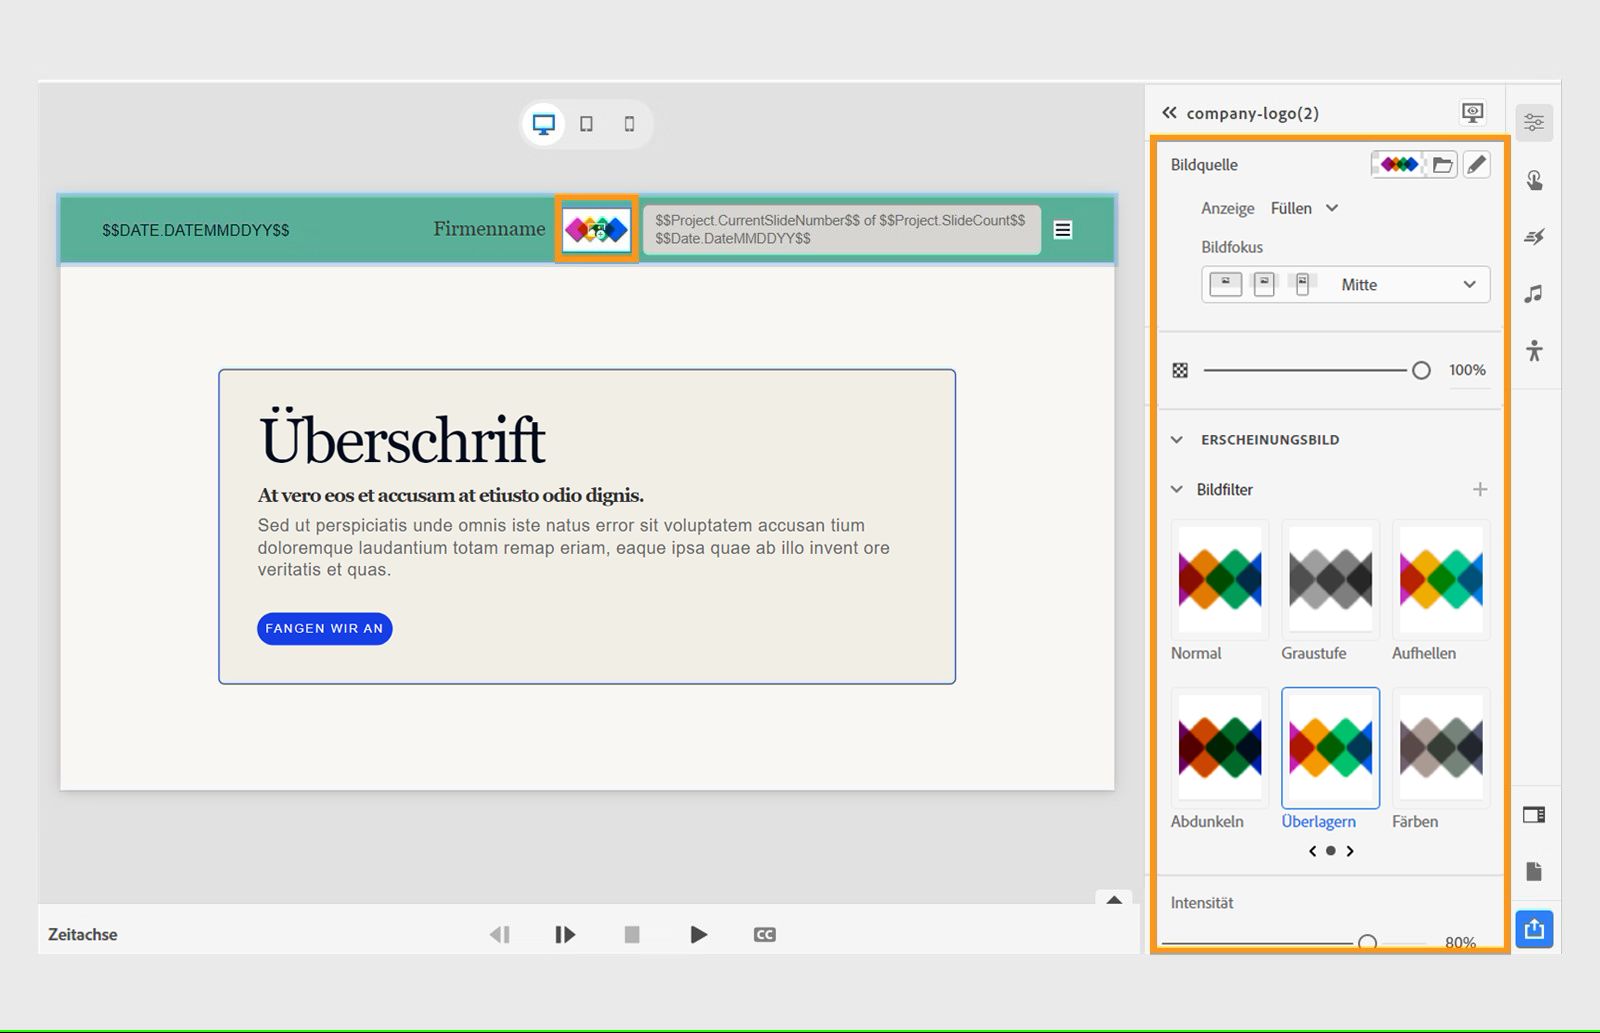This screenshot has height=1033, width=1600.
Task: Step back to previous frame in timeline
Action: 500,935
